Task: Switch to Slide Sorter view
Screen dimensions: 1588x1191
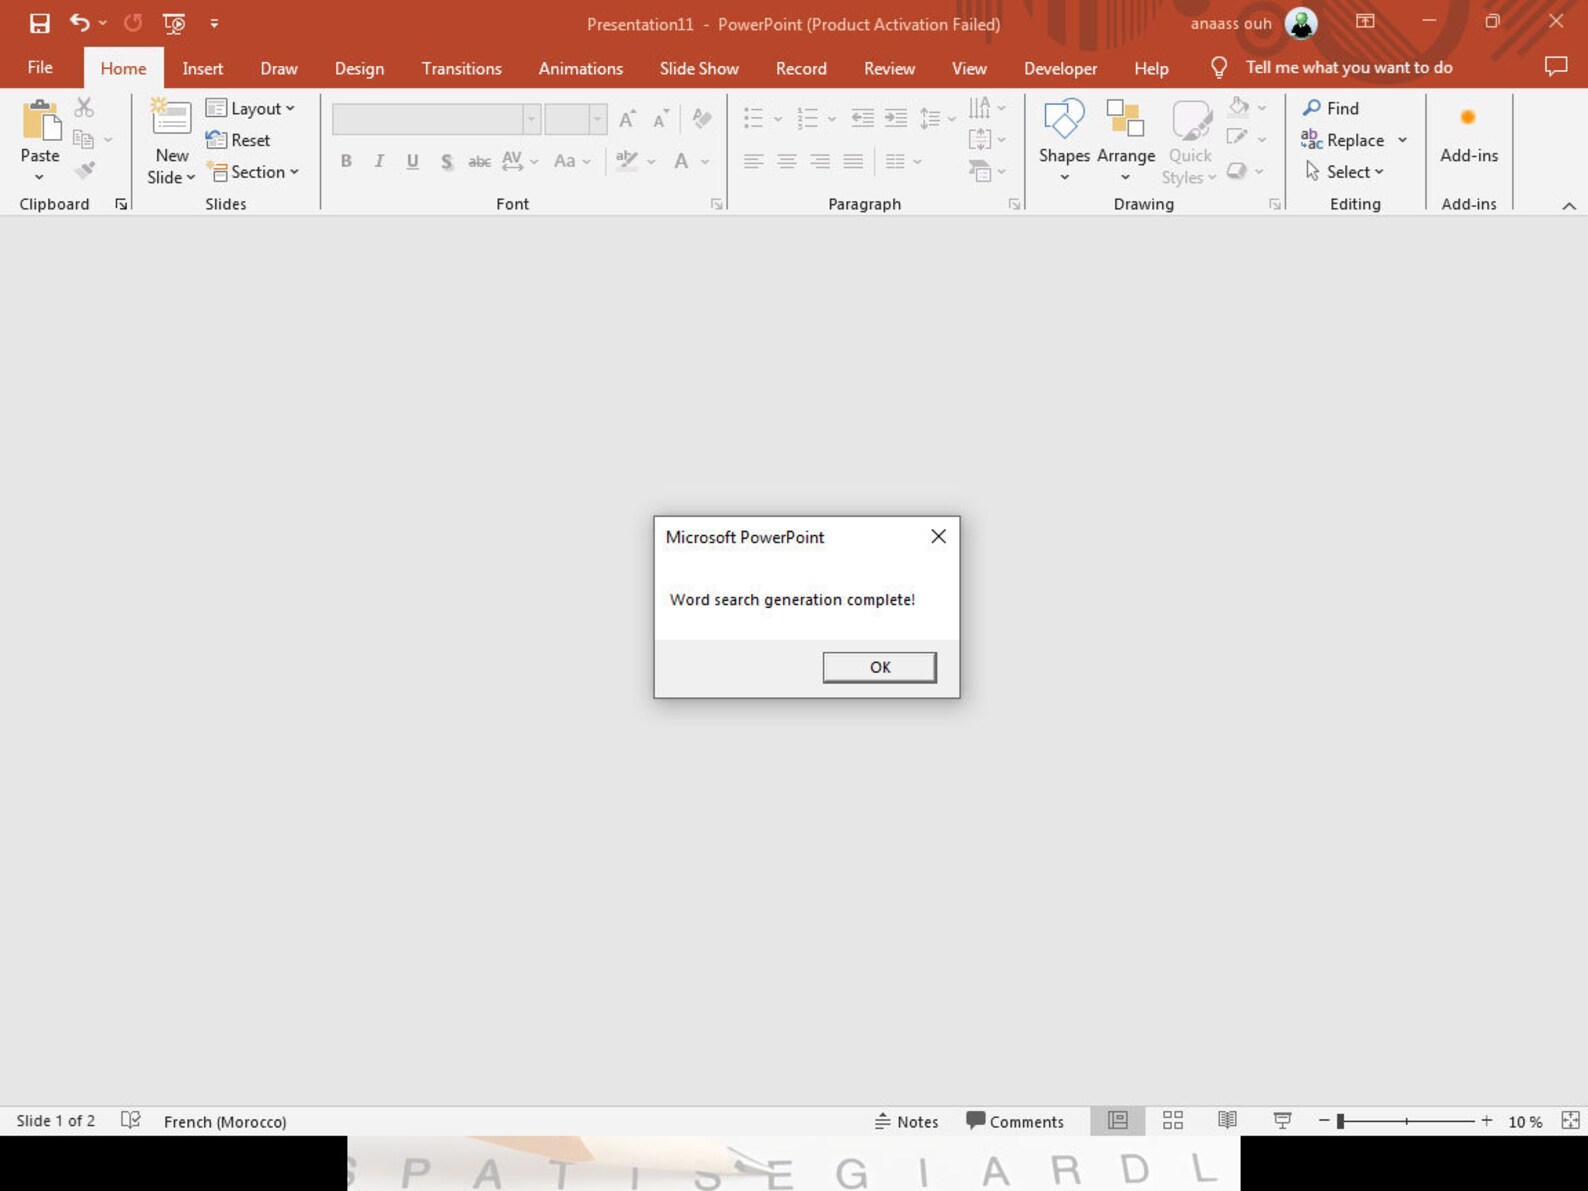Action: [x=1173, y=1121]
